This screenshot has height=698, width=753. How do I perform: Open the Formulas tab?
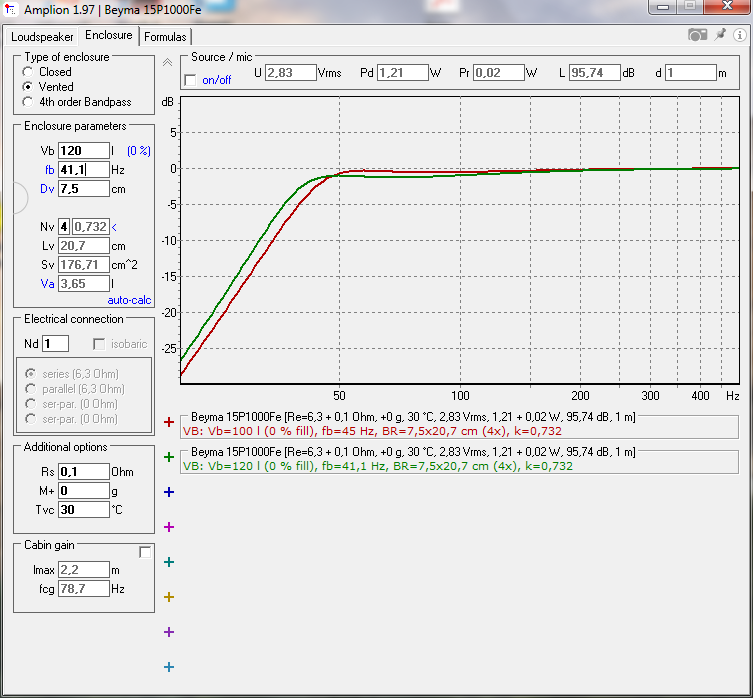point(165,37)
